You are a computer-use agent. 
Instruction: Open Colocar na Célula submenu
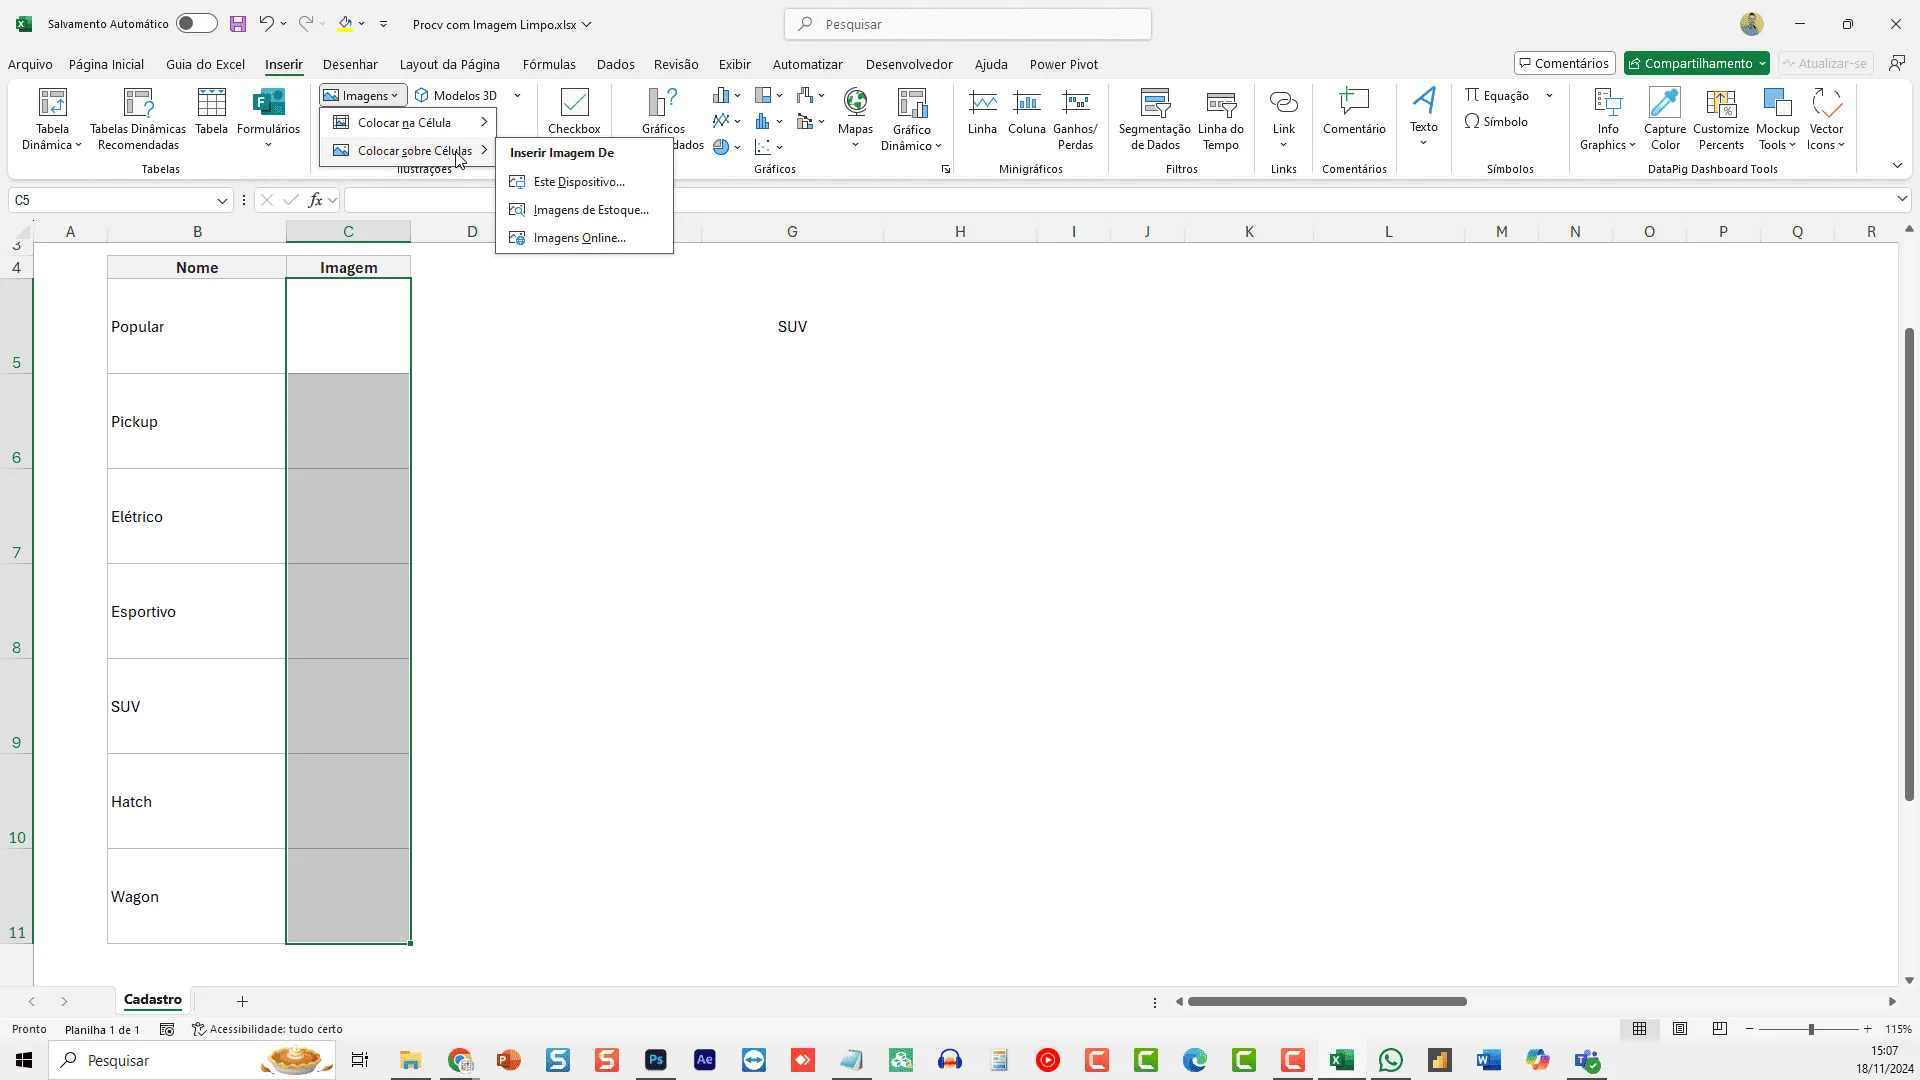click(x=409, y=123)
